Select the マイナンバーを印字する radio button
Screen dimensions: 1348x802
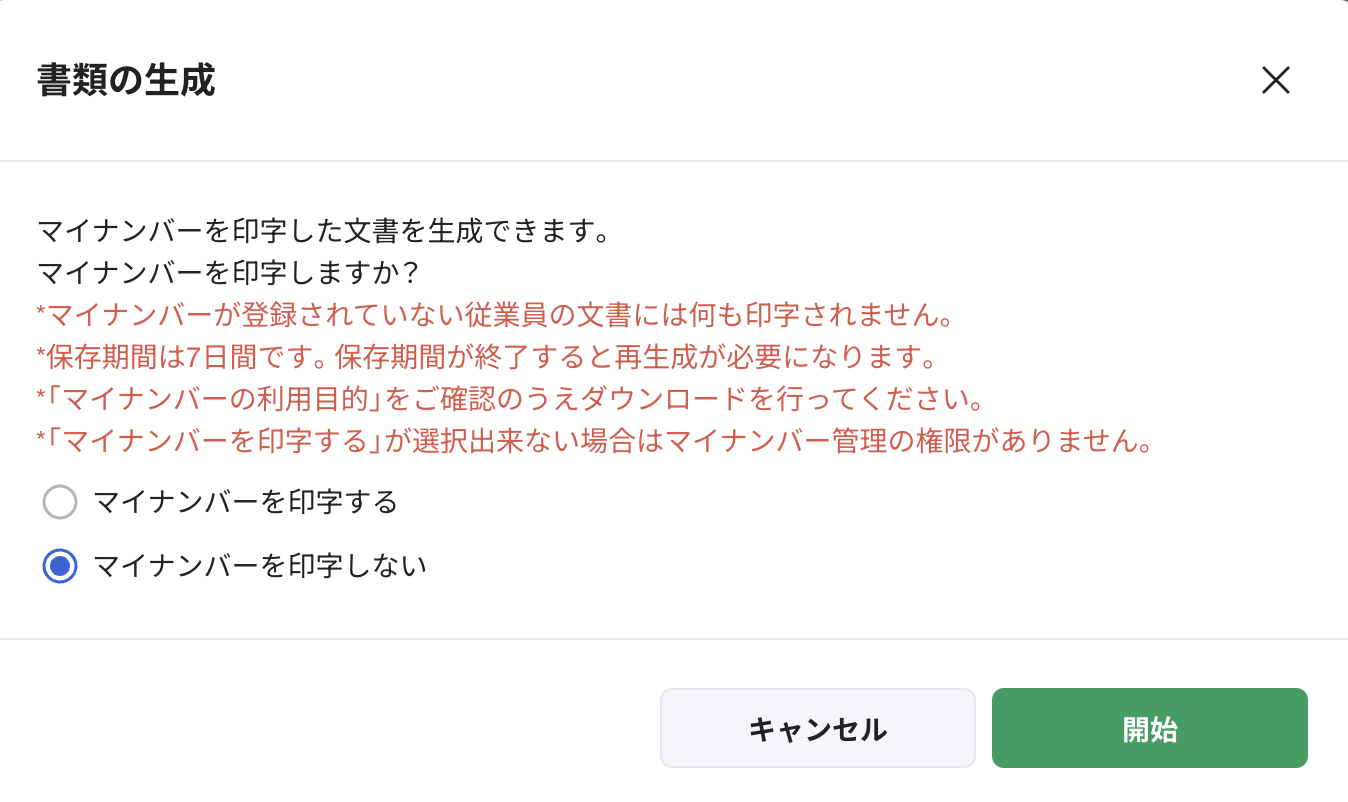[x=60, y=503]
